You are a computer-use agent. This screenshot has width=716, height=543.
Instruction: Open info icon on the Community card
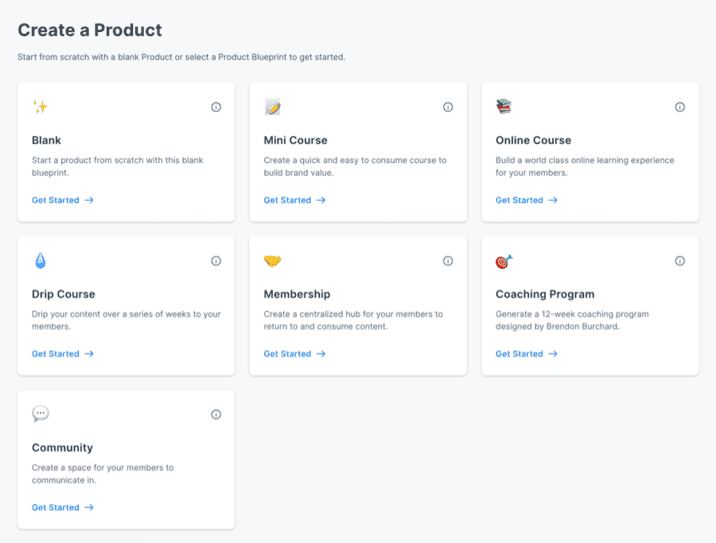click(x=216, y=414)
